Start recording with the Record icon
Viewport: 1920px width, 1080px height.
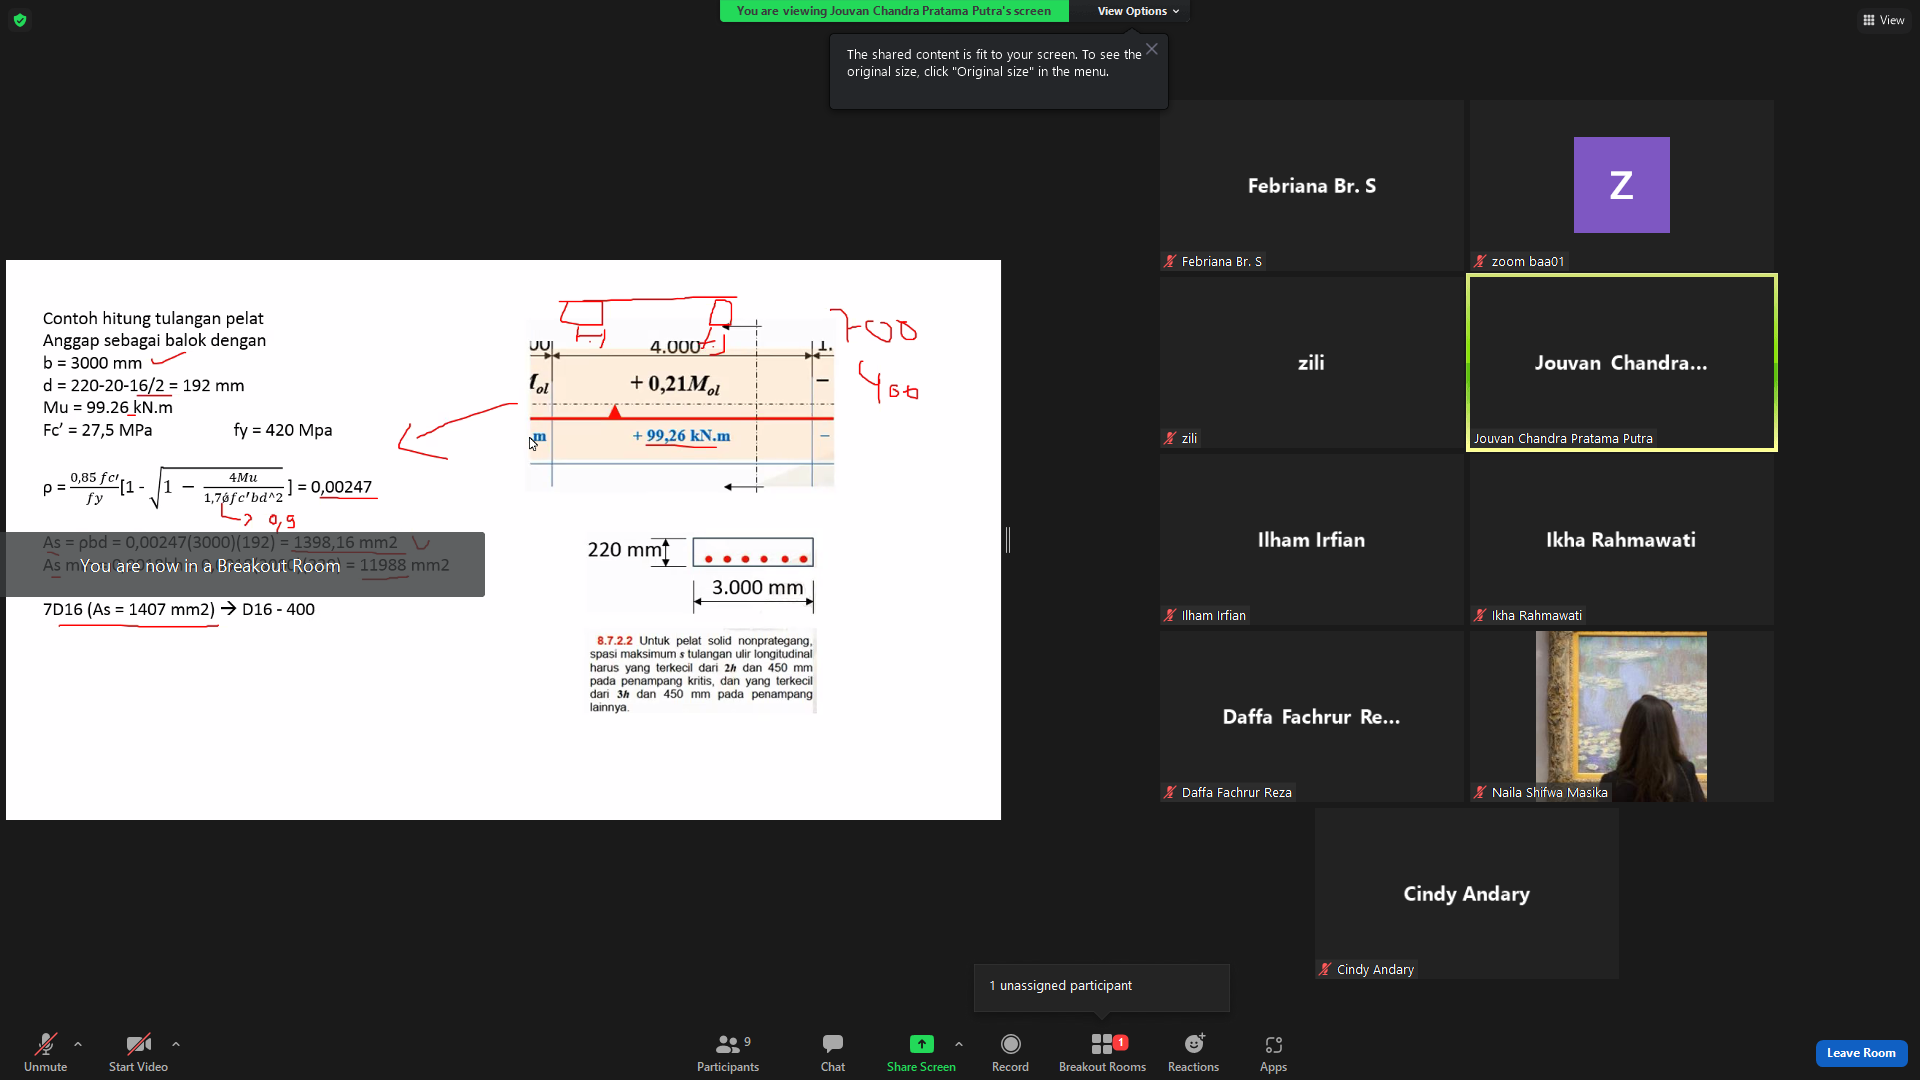(x=1011, y=1044)
